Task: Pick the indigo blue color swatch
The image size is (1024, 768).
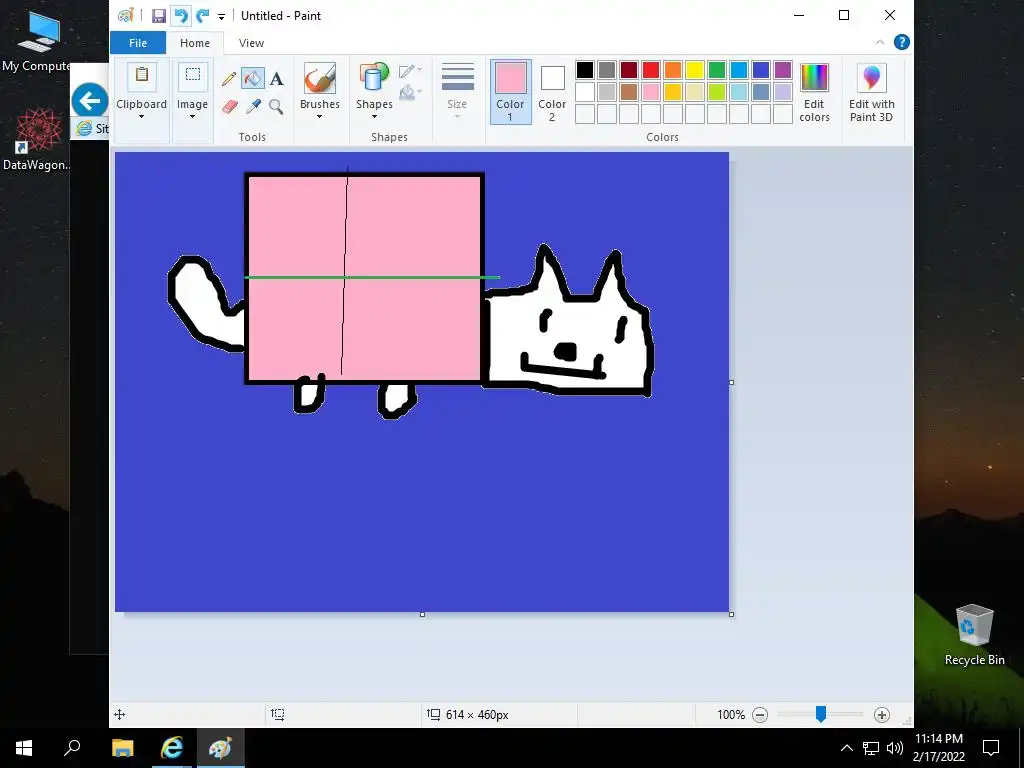Action: click(x=761, y=70)
